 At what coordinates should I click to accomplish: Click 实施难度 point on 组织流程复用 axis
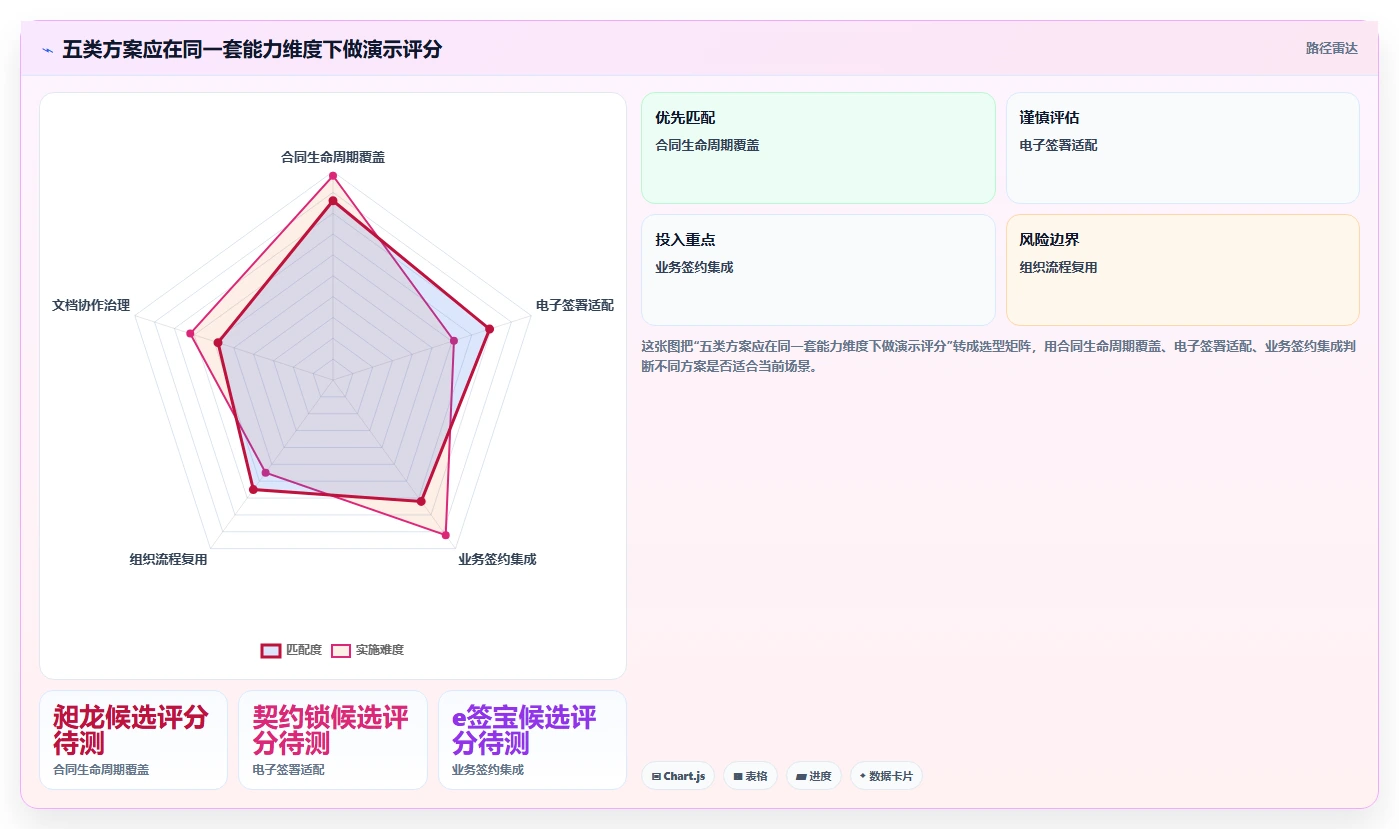(265, 472)
